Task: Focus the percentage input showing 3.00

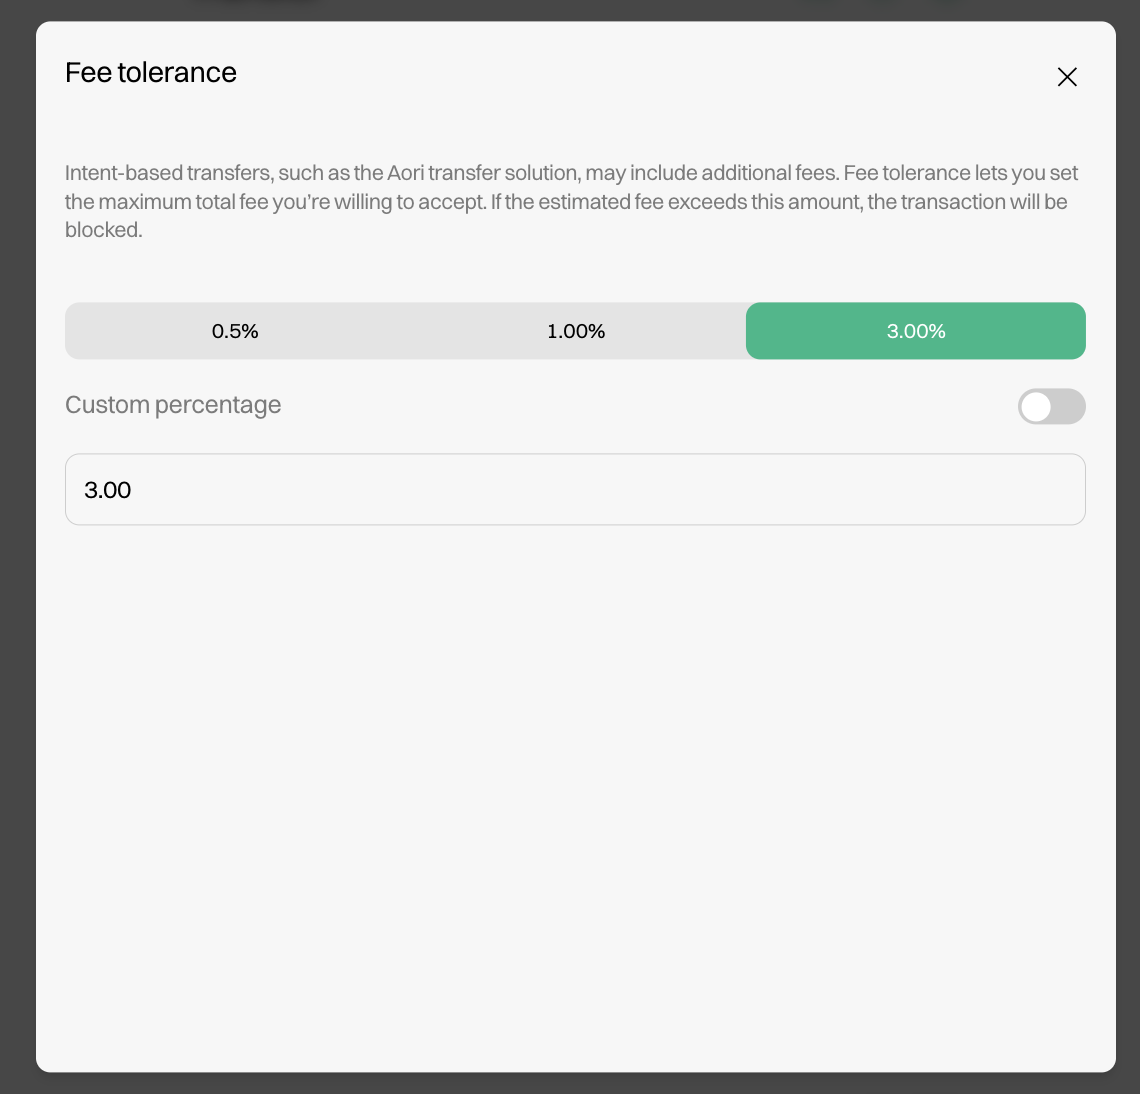Action: pos(575,490)
